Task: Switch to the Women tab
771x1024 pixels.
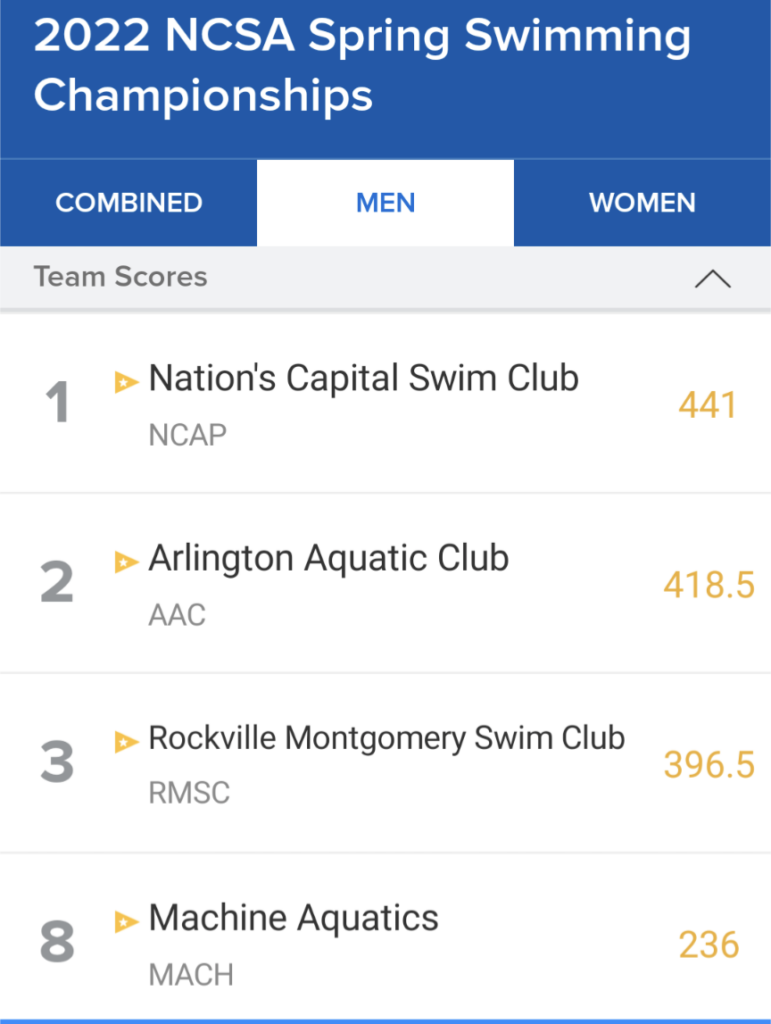Action: click(642, 202)
